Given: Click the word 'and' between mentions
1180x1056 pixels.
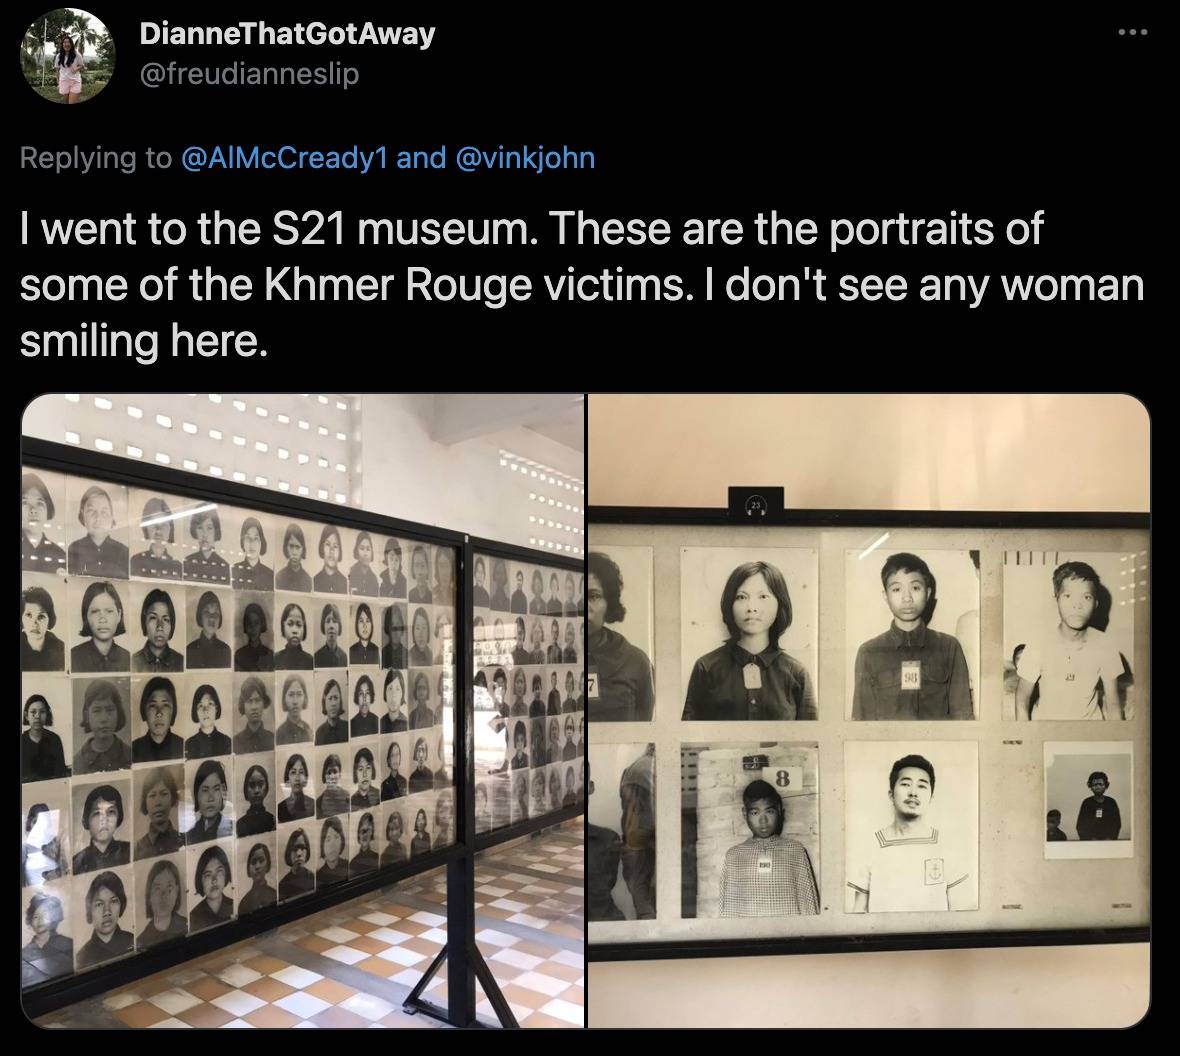Looking at the screenshot, I should coord(421,158).
